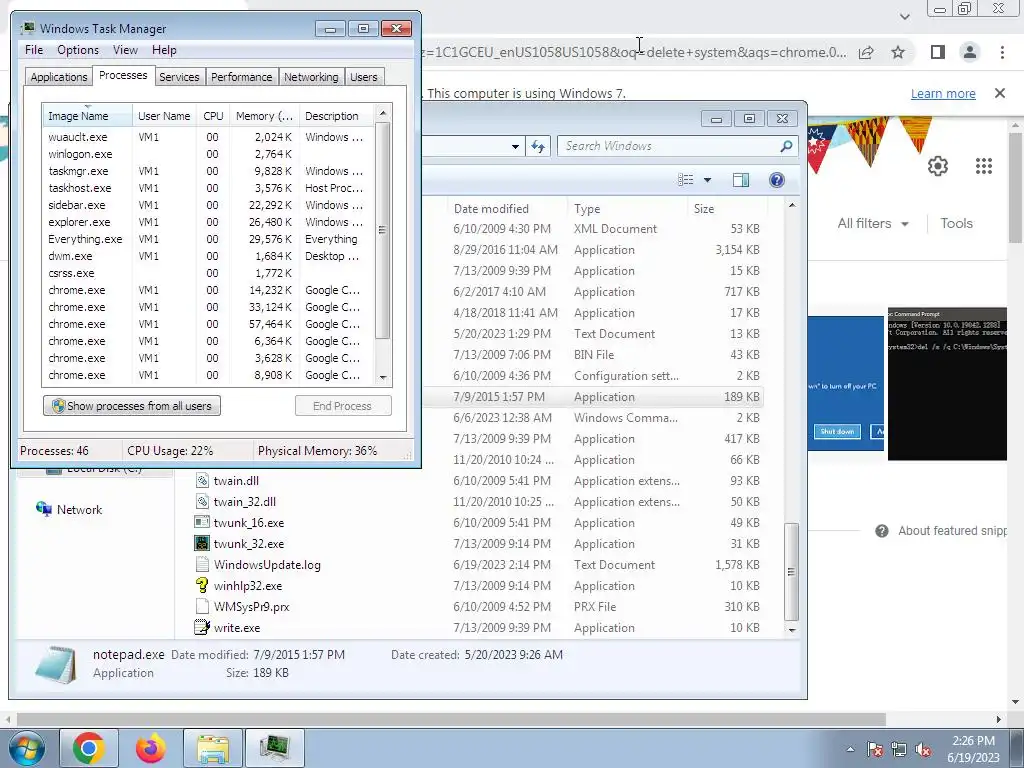Click the End Process button
Viewport: 1024px width, 768px height.
tap(343, 406)
